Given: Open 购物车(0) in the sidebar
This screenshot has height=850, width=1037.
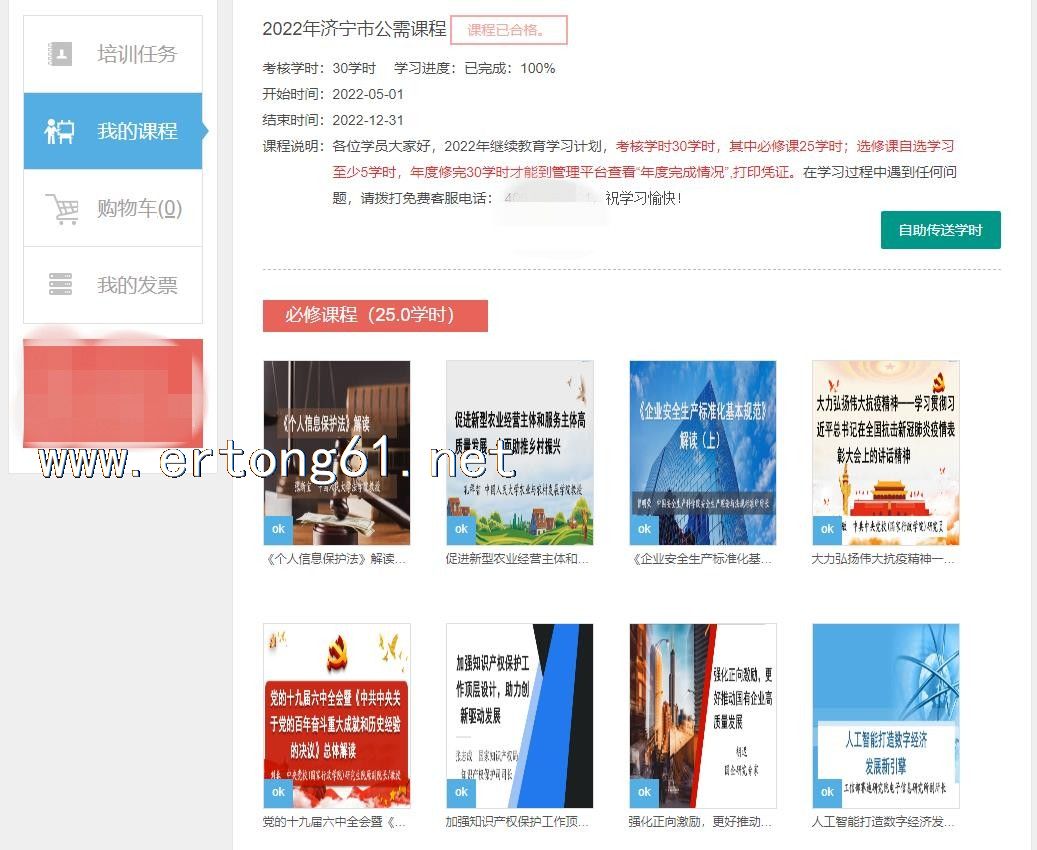Looking at the screenshot, I should tap(139, 209).
